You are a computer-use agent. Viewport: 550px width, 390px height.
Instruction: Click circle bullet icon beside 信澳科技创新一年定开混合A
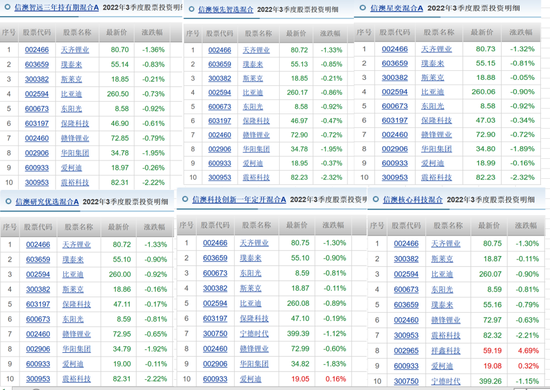(x=185, y=199)
